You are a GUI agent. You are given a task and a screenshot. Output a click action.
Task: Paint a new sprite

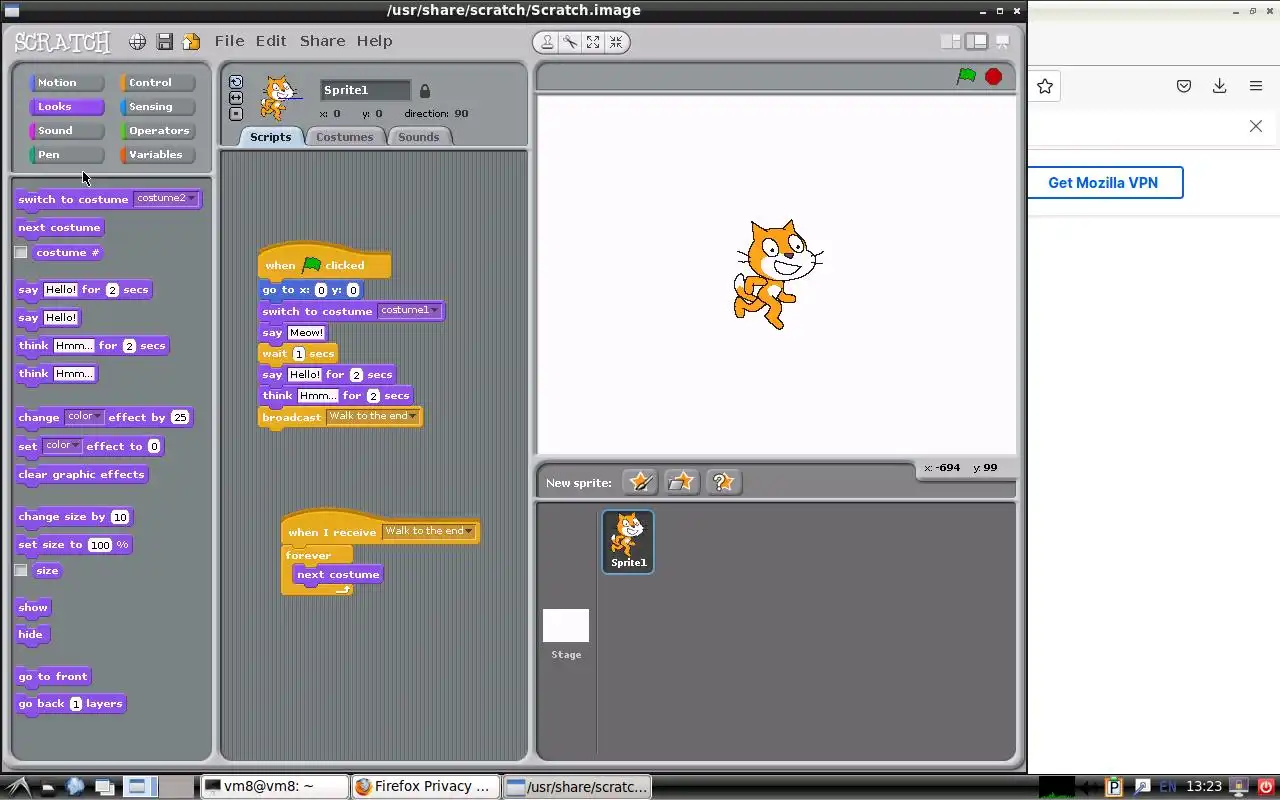pos(640,482)
